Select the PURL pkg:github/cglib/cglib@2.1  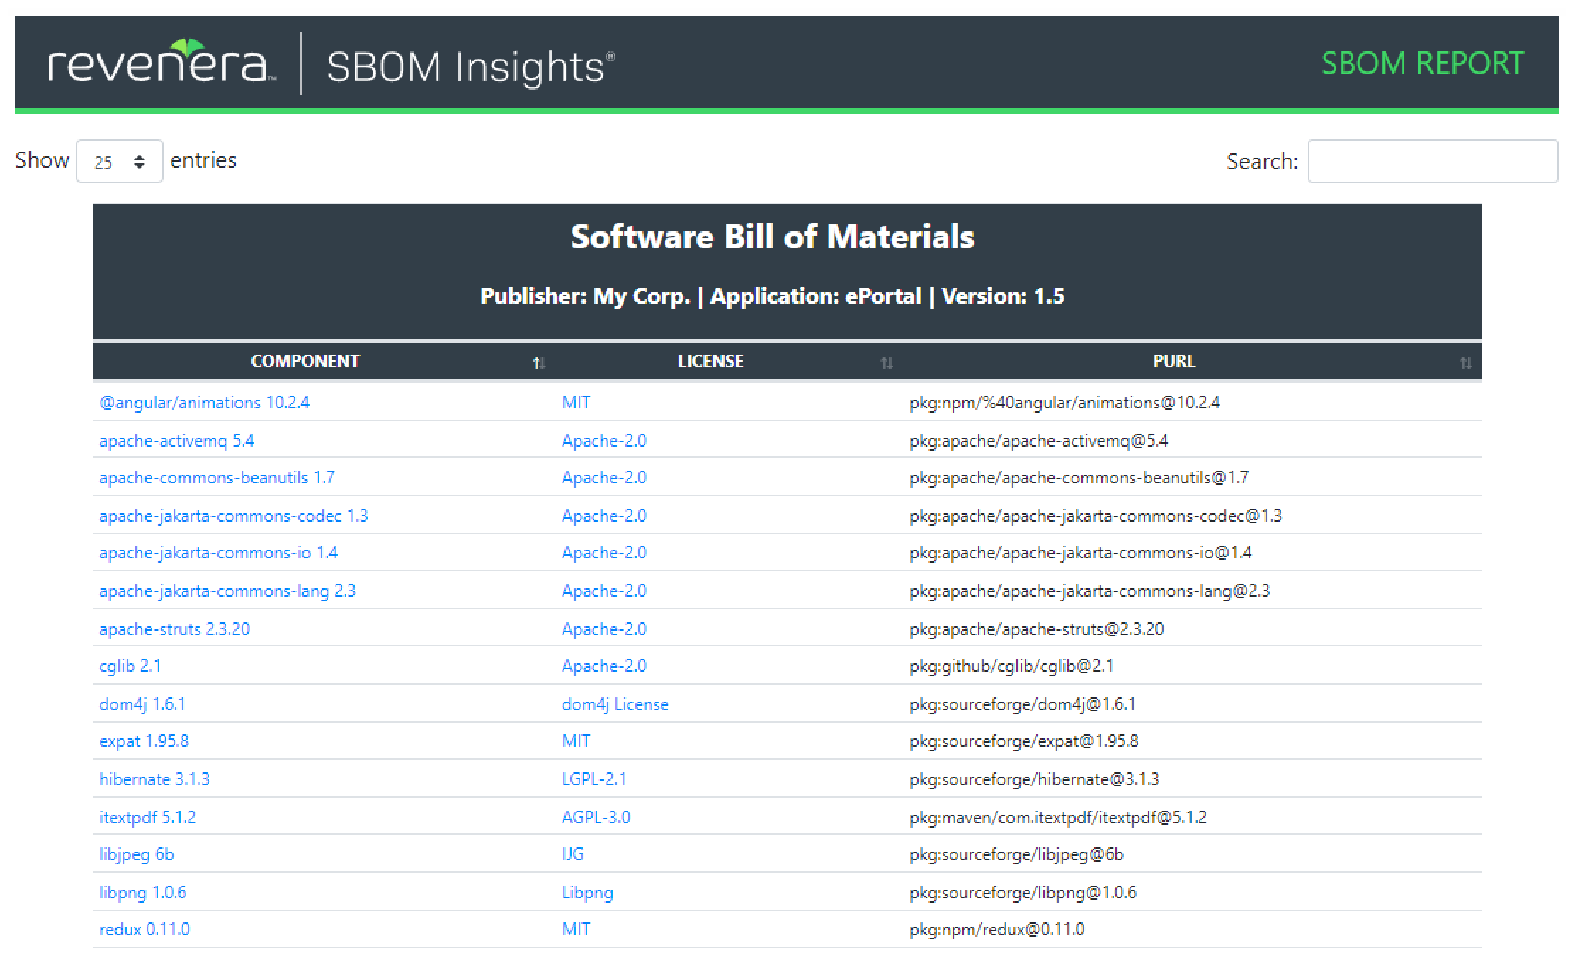click(1011, 666)
